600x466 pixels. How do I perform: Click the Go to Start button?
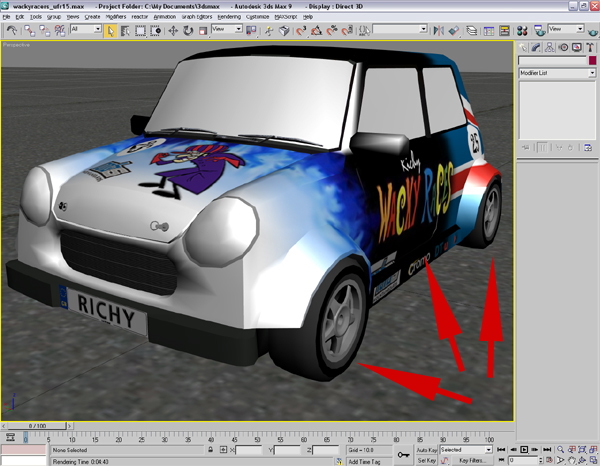tap(501, 450)
